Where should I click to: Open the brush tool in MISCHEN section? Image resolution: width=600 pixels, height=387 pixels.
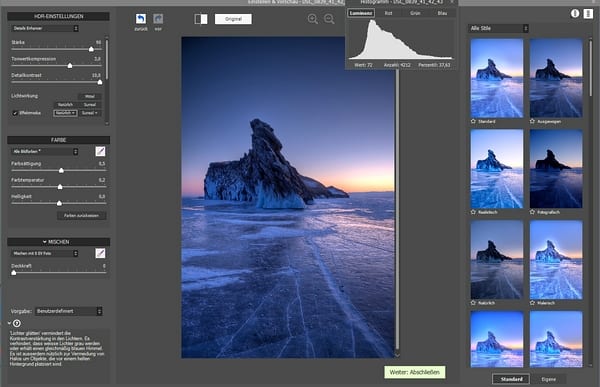click(x=100, y=253)
